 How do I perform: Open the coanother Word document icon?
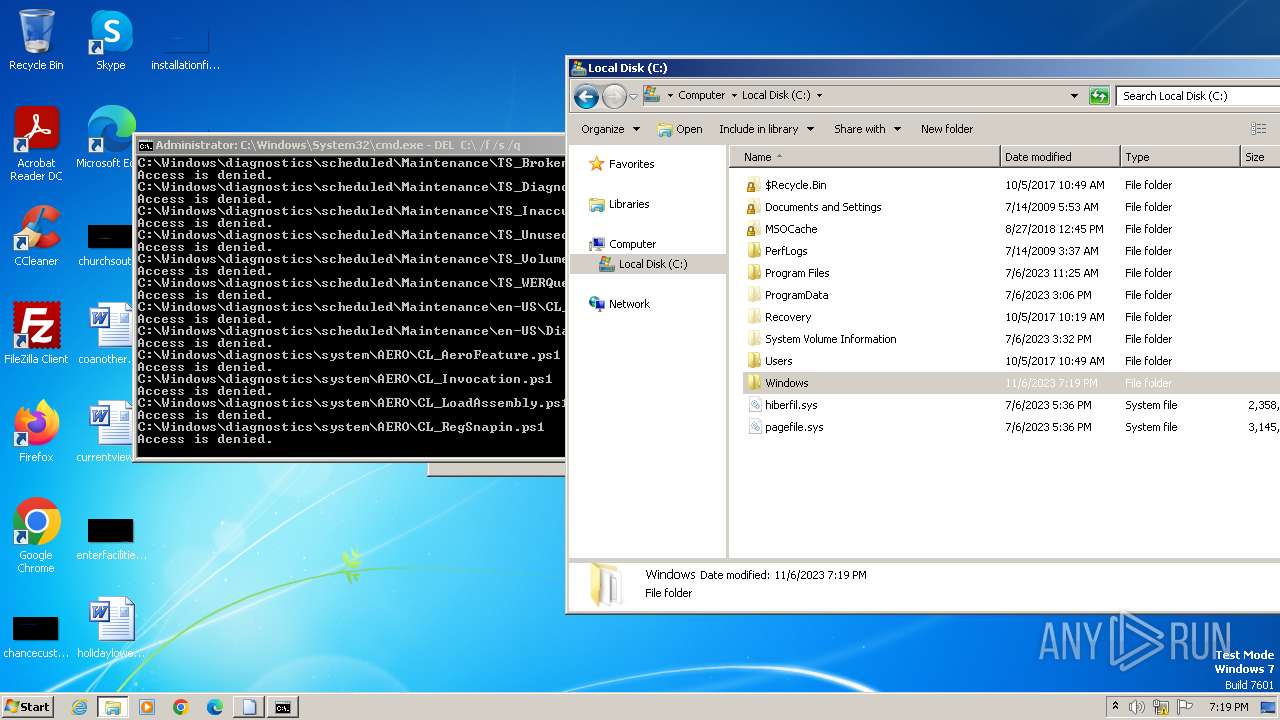pos(108,334)
